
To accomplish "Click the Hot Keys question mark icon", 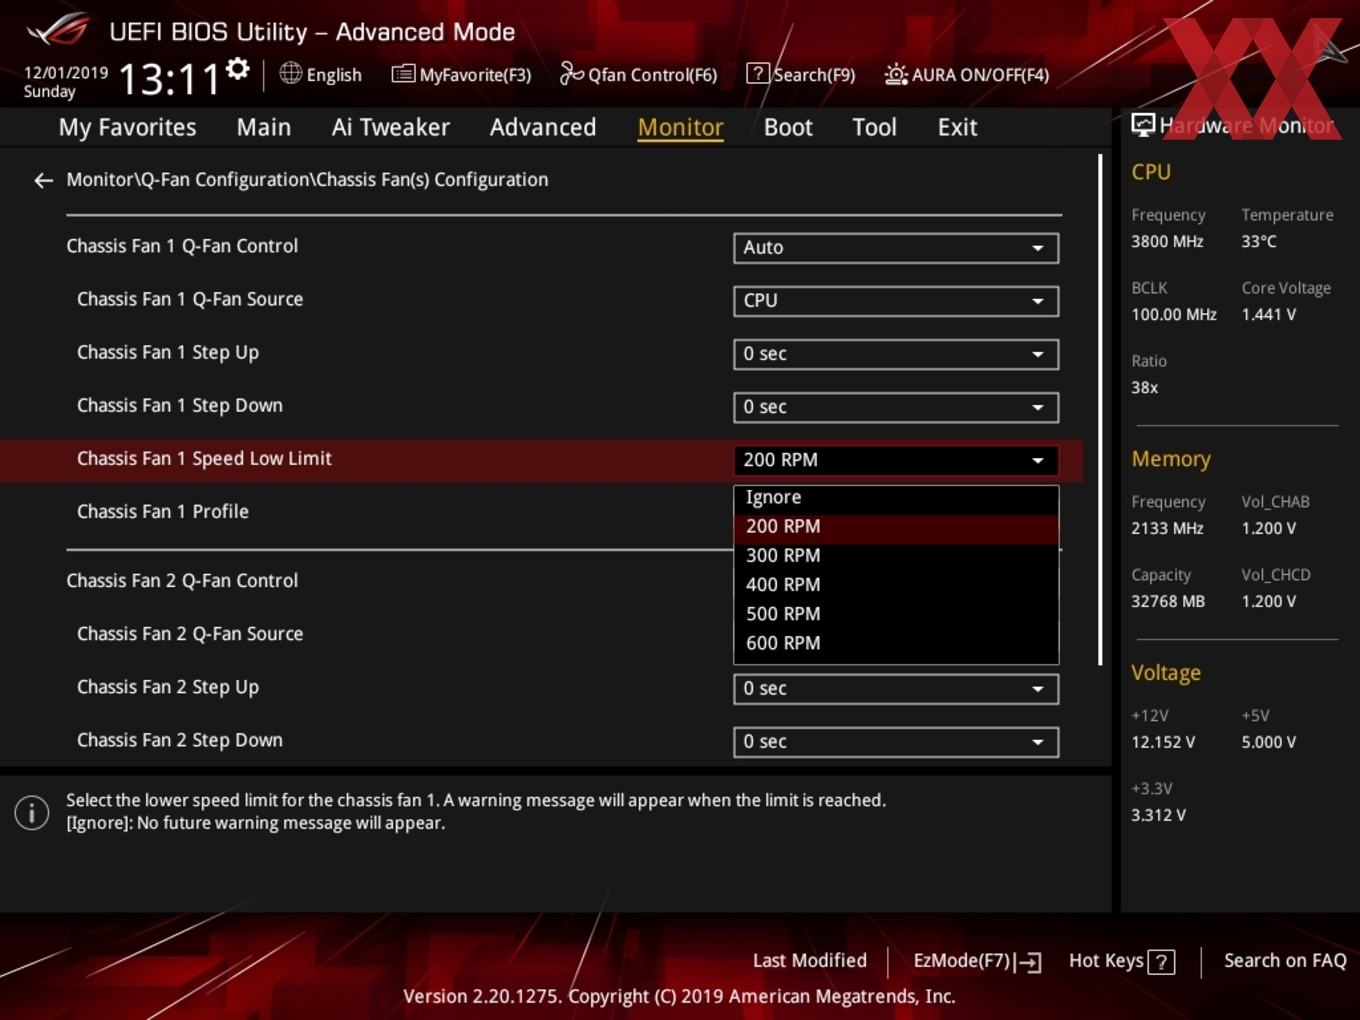I will (1161, 962).
